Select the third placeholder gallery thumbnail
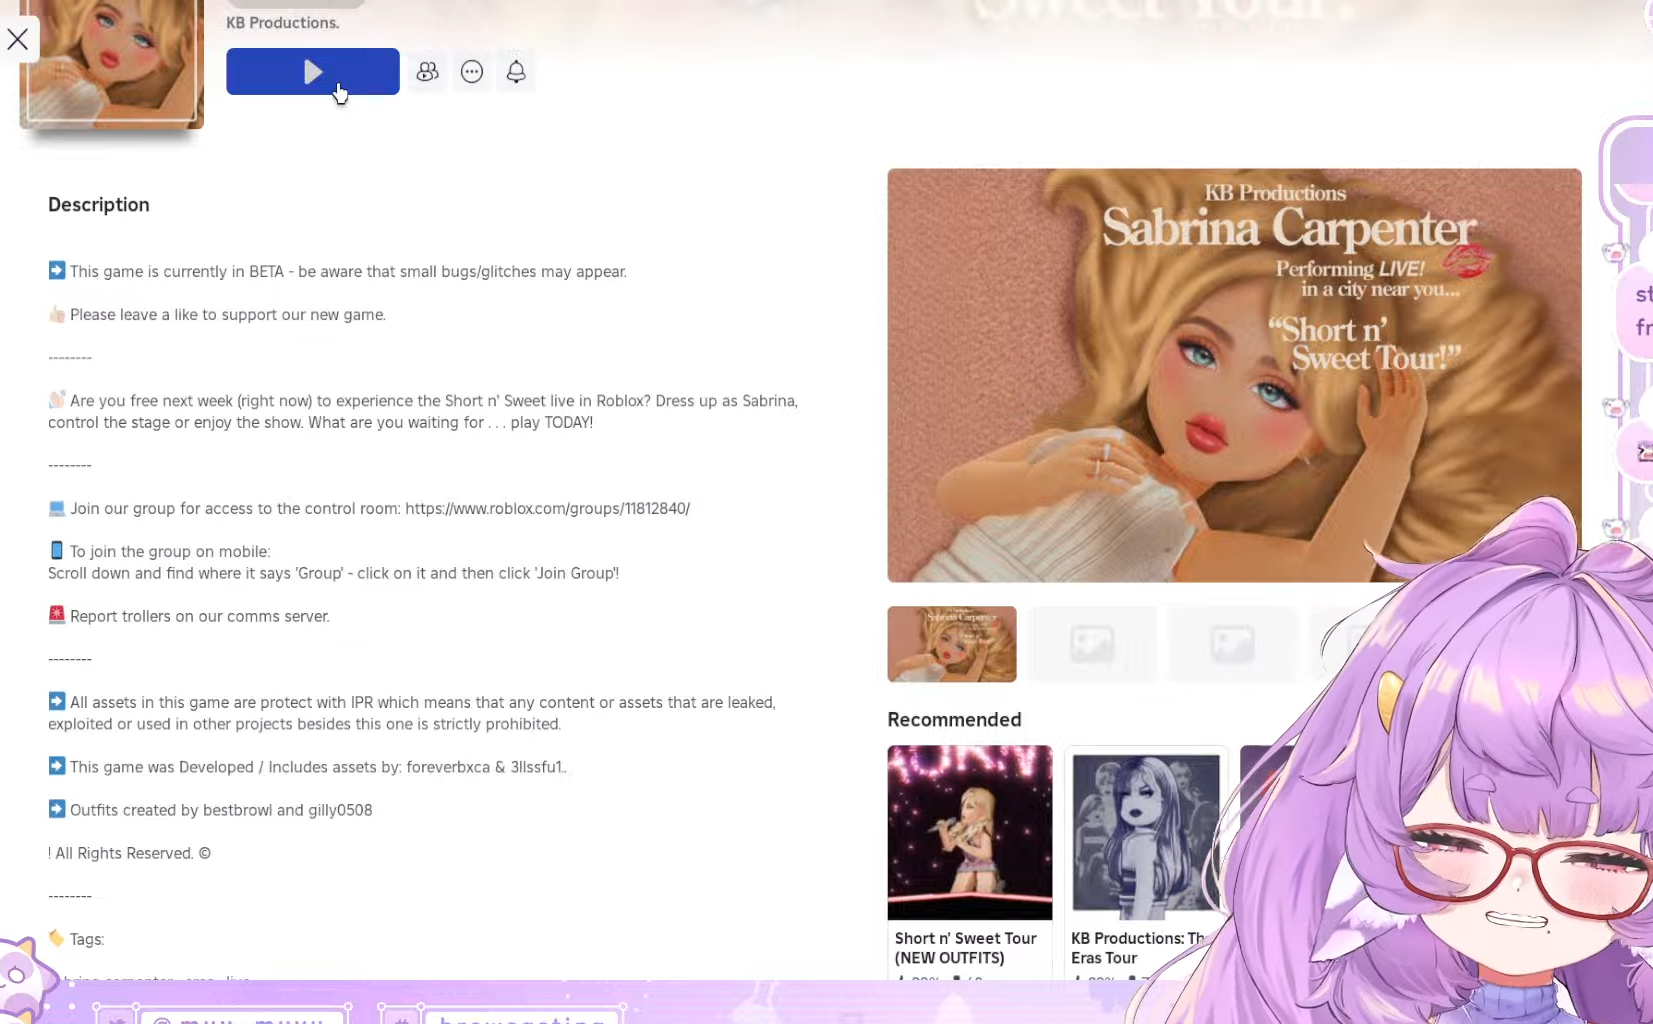Image resolution: width=1653 pixels, height=1024 pixels. pyautogui.click(x=1232, y=644)
